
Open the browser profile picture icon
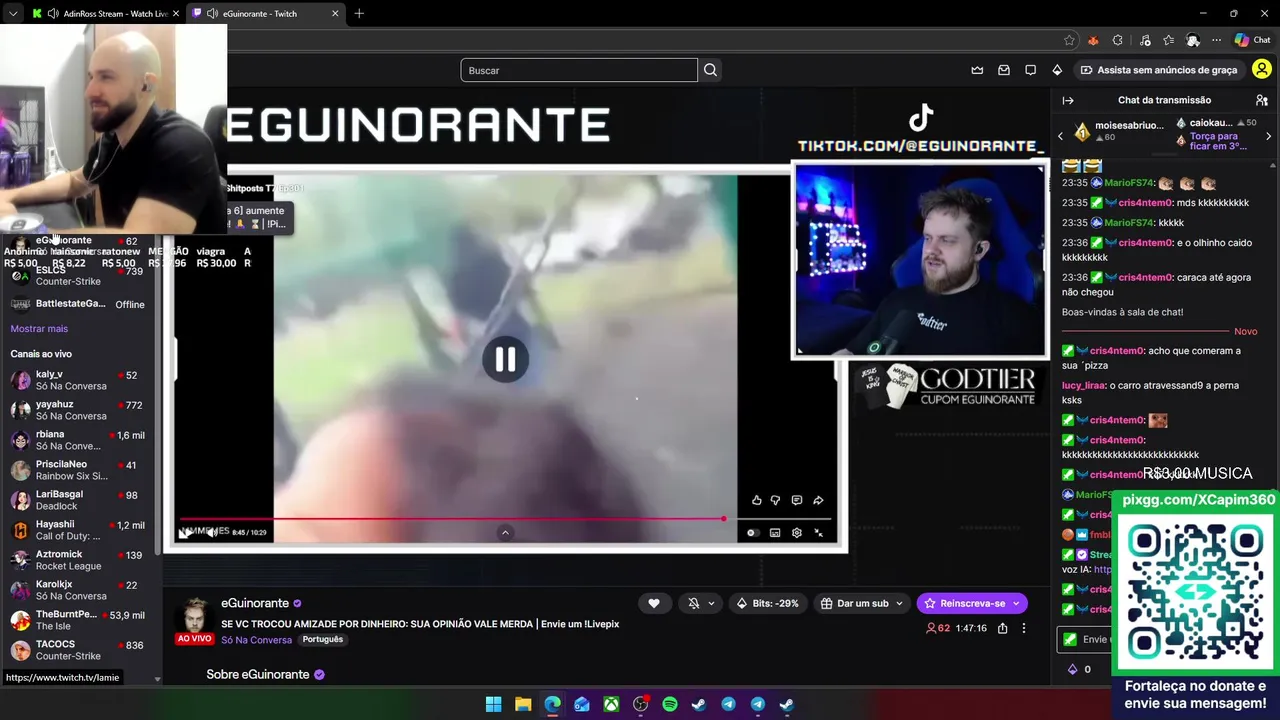point(1193,40)
